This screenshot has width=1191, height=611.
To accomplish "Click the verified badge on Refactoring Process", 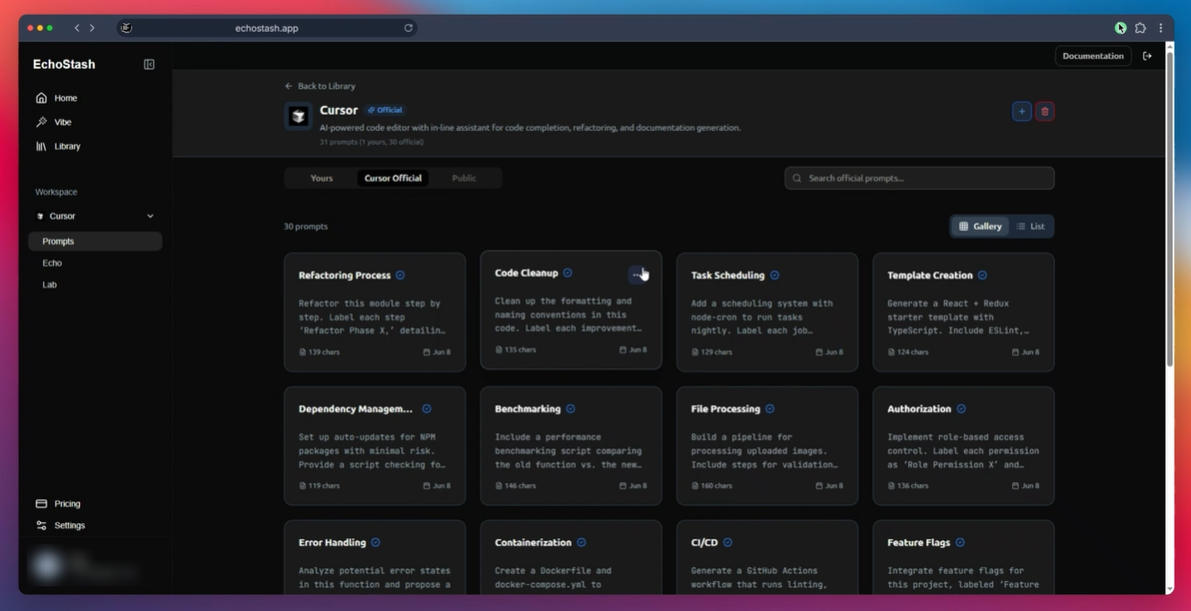I will coord(400,275).
